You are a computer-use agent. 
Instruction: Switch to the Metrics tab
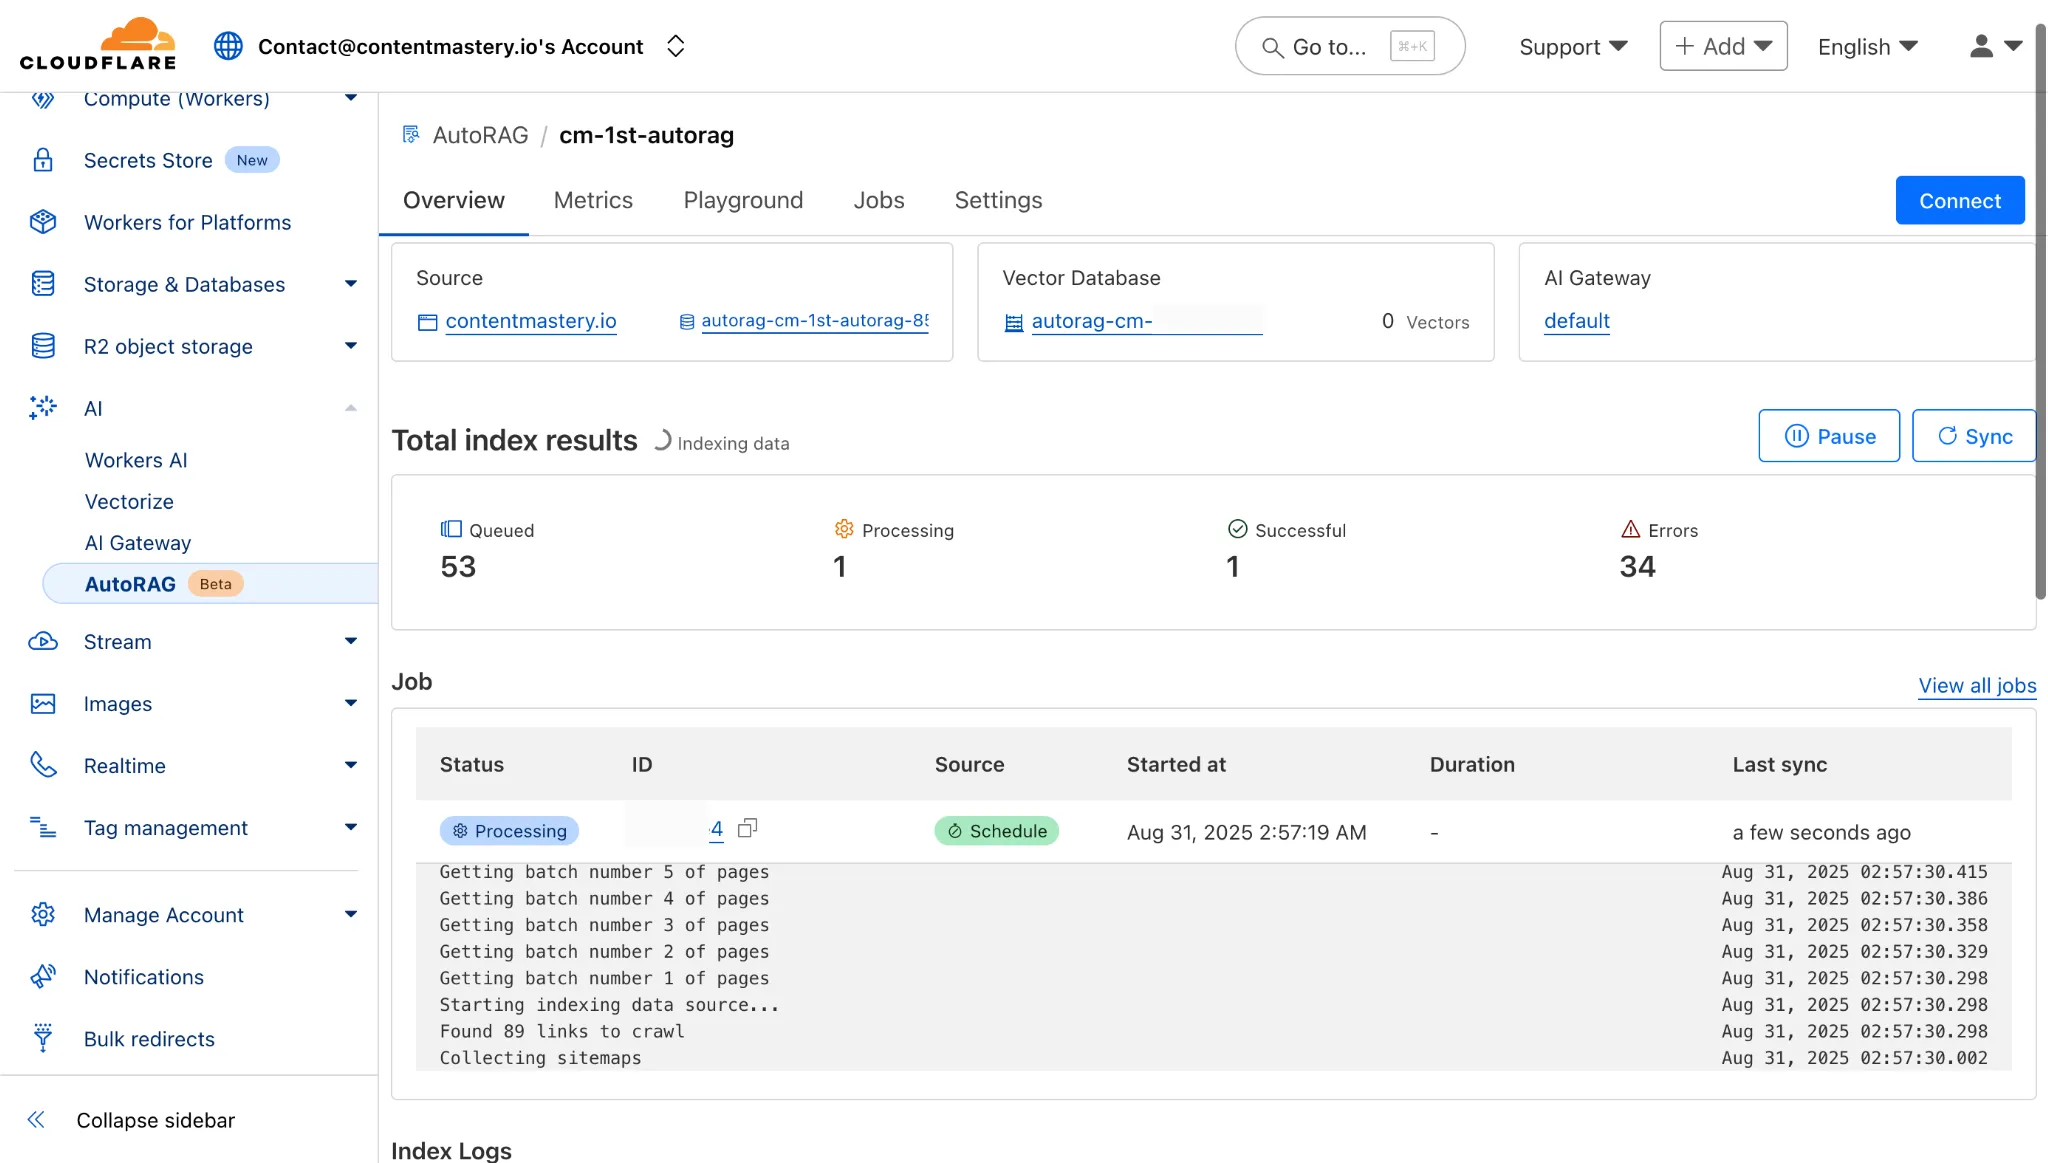[593, 200]
